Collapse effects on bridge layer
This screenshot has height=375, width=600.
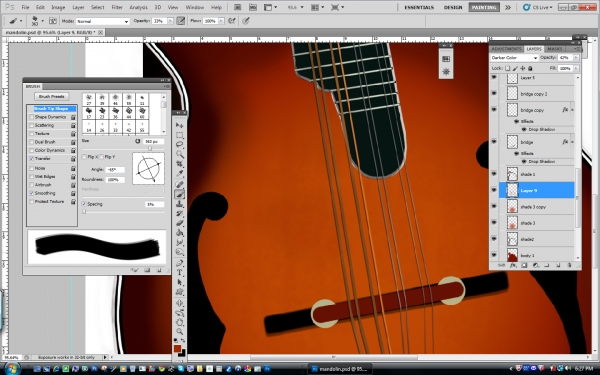572,142
